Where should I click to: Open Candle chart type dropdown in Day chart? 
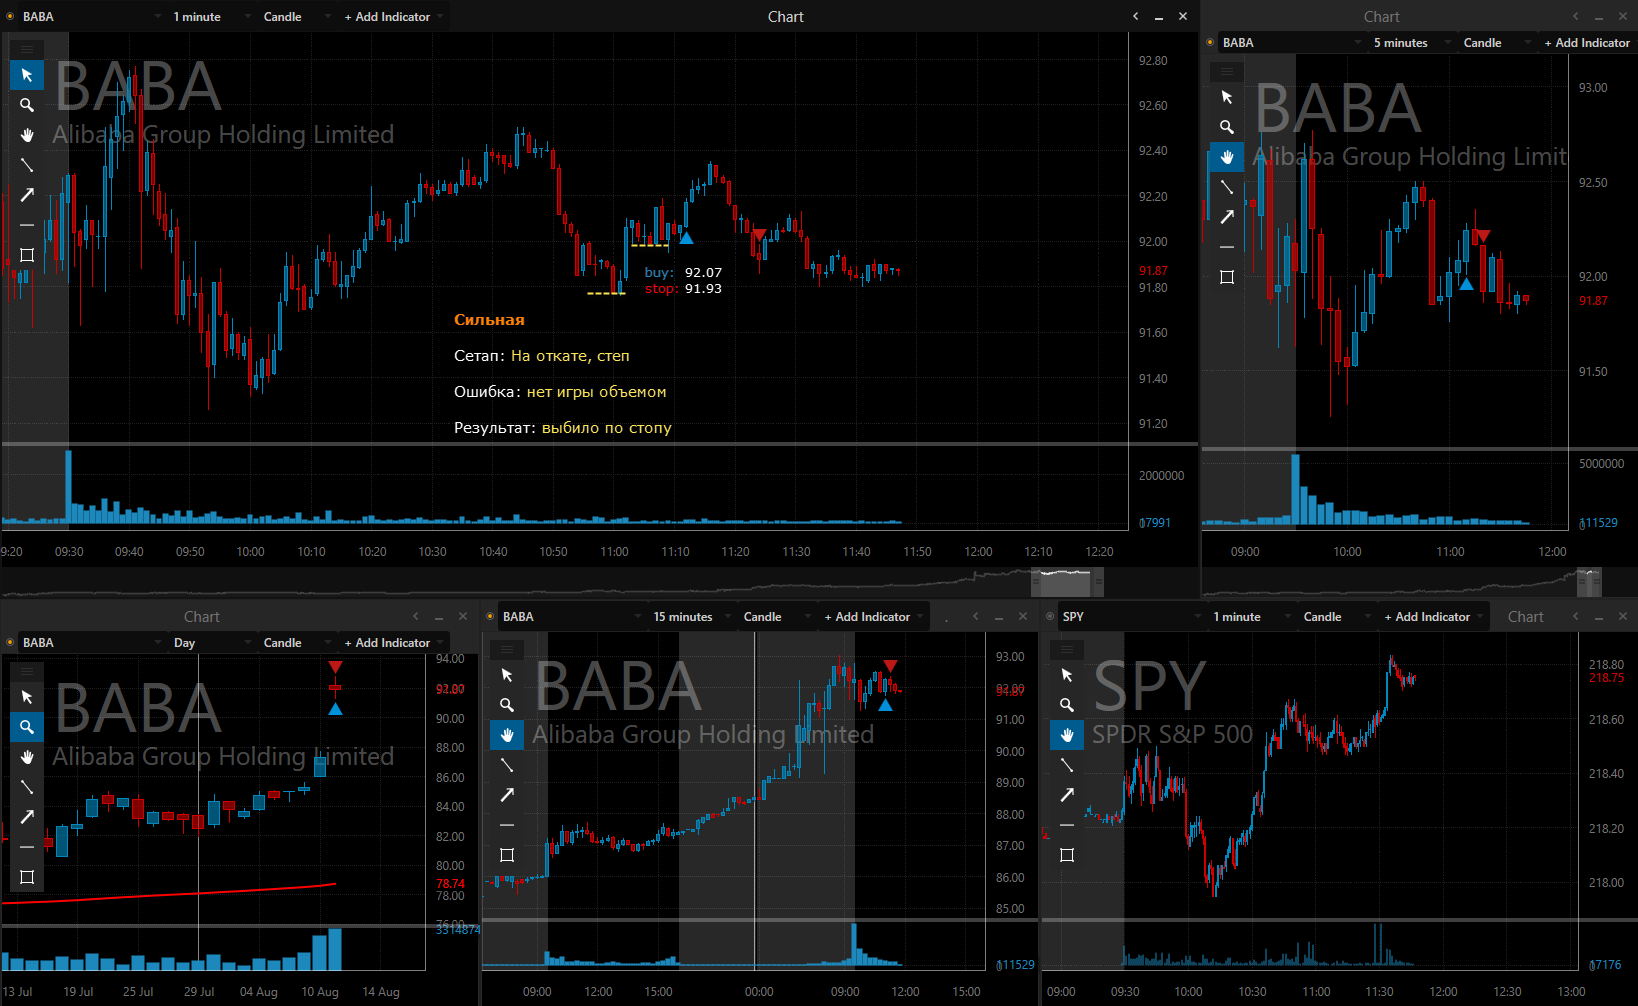(x=296, y=643)
